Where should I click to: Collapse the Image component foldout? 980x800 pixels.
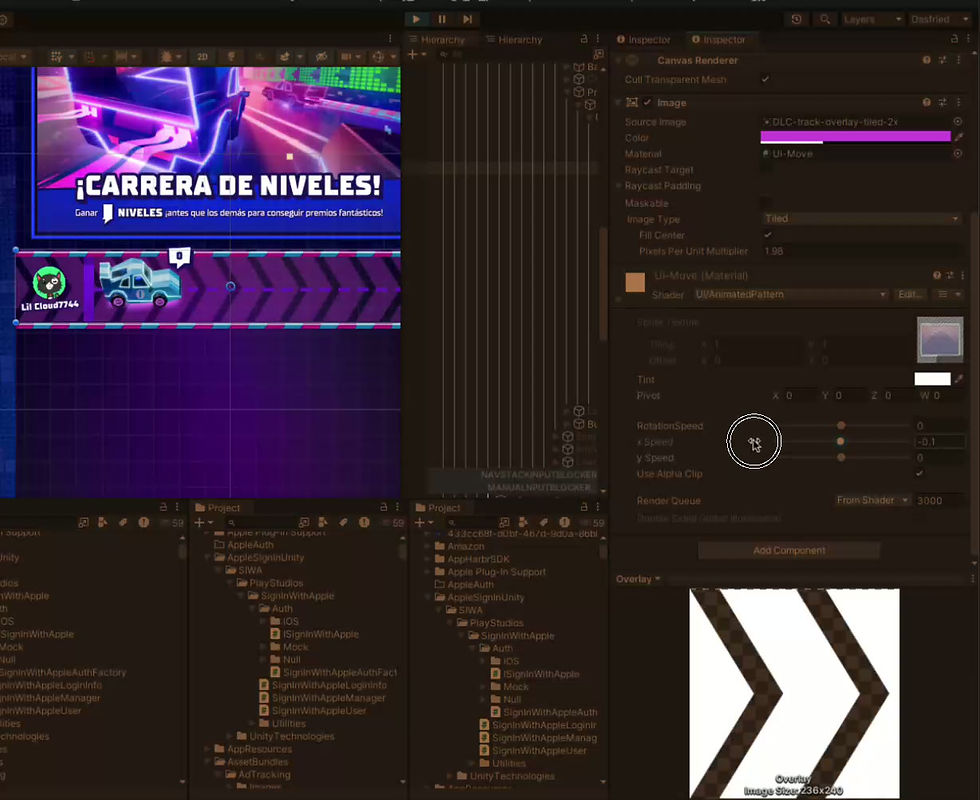[x=619, y=102]
